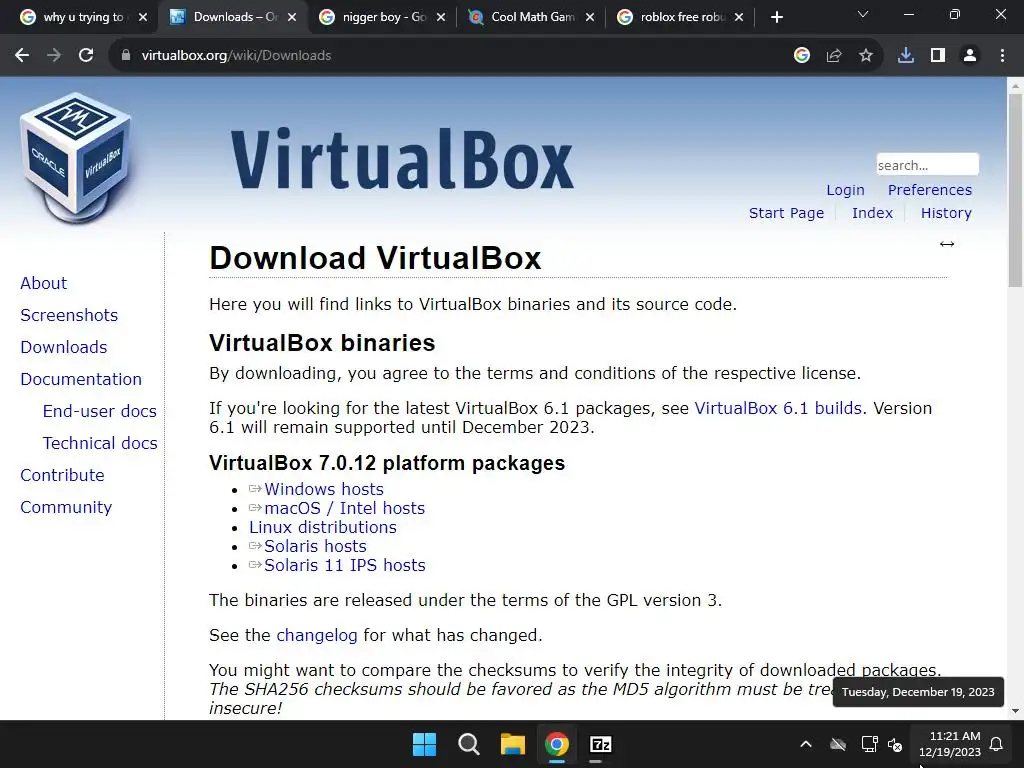The height and width of the screenshot is (768, 1024).
Task: Click the Google icon in address bar
Action: [802, 56]
